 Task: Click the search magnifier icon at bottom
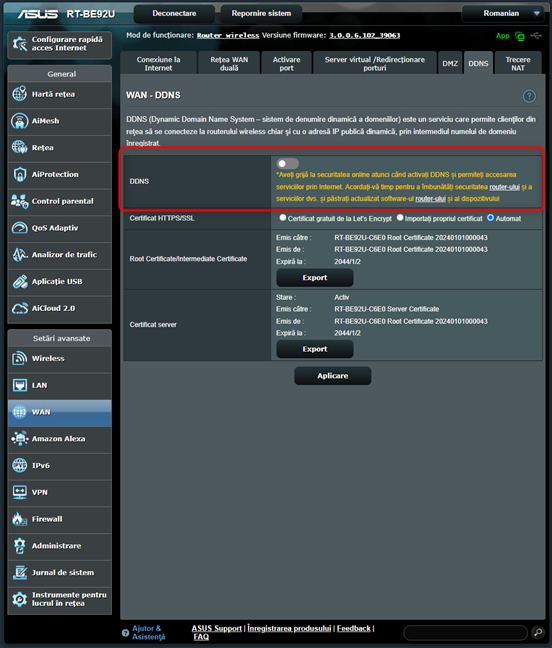538,632
